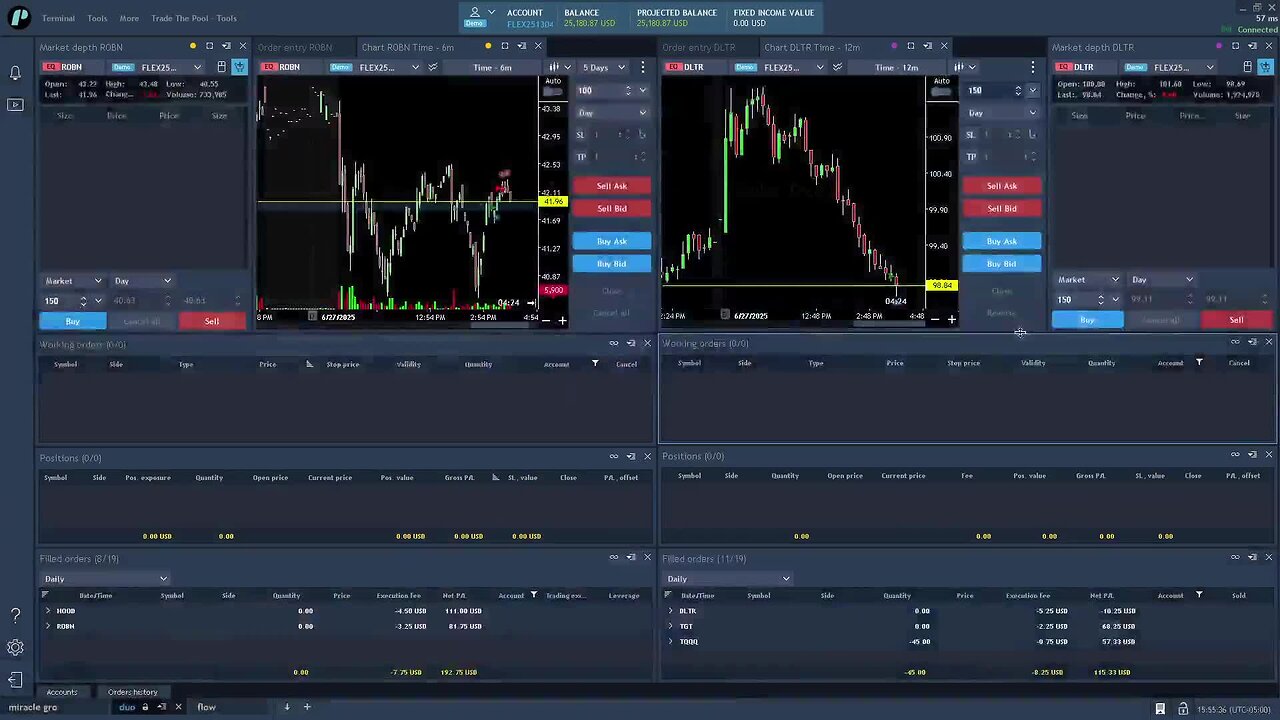Expand the DLTR row in Filled orders
Image resolution: width=1280 pixels, height=720 pixels.
pyautogui.click(x=671, y=611)
